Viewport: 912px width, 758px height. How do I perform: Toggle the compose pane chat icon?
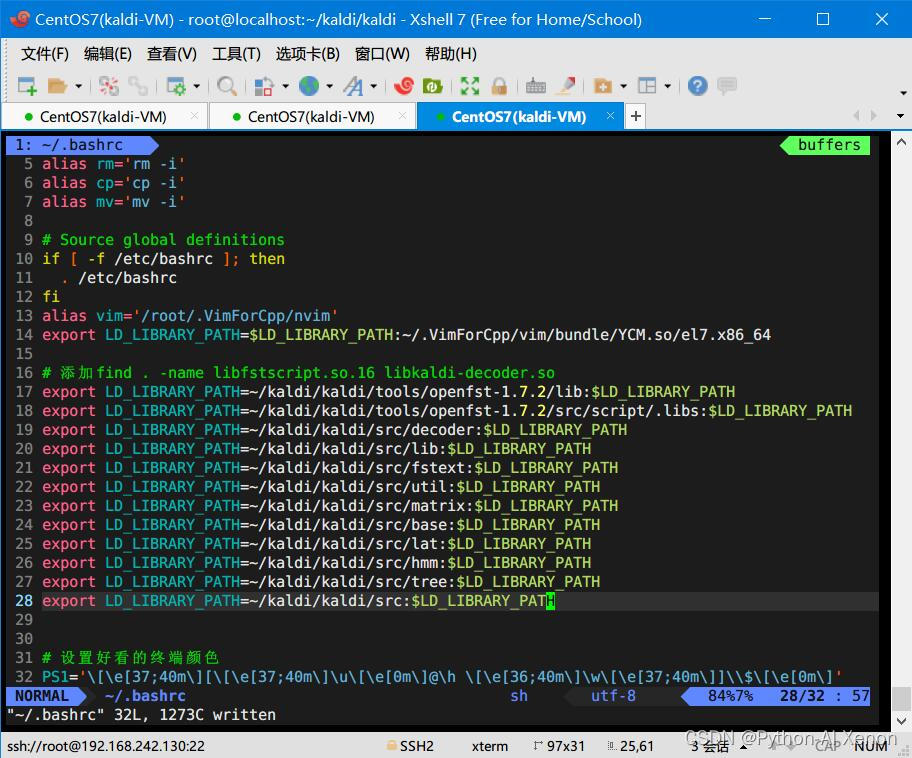pos(727,86)
